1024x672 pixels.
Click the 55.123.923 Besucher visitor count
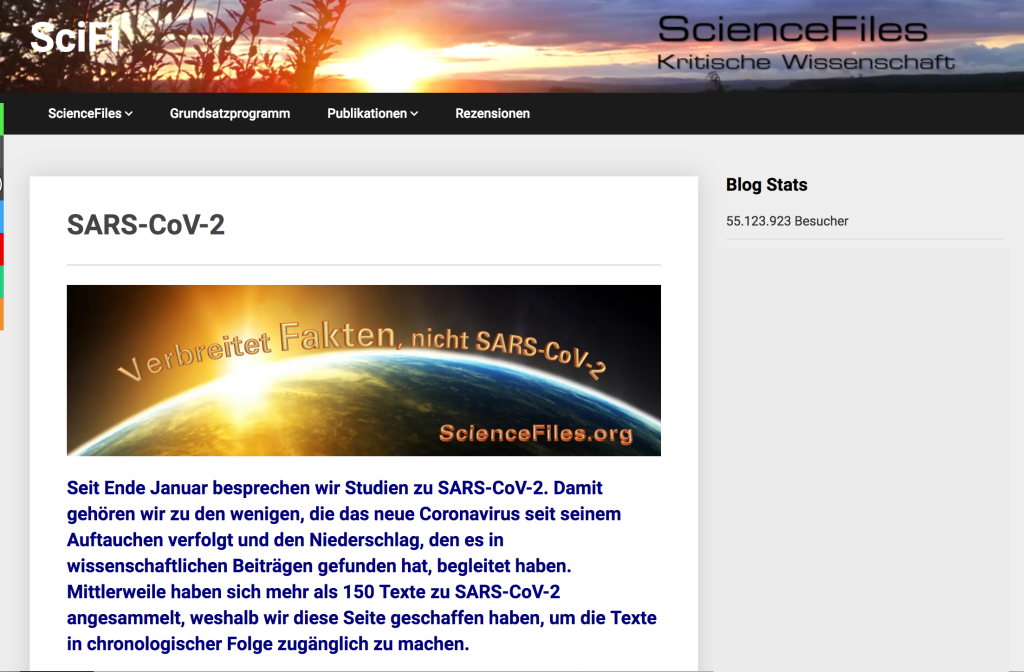(x=787, y=221)
